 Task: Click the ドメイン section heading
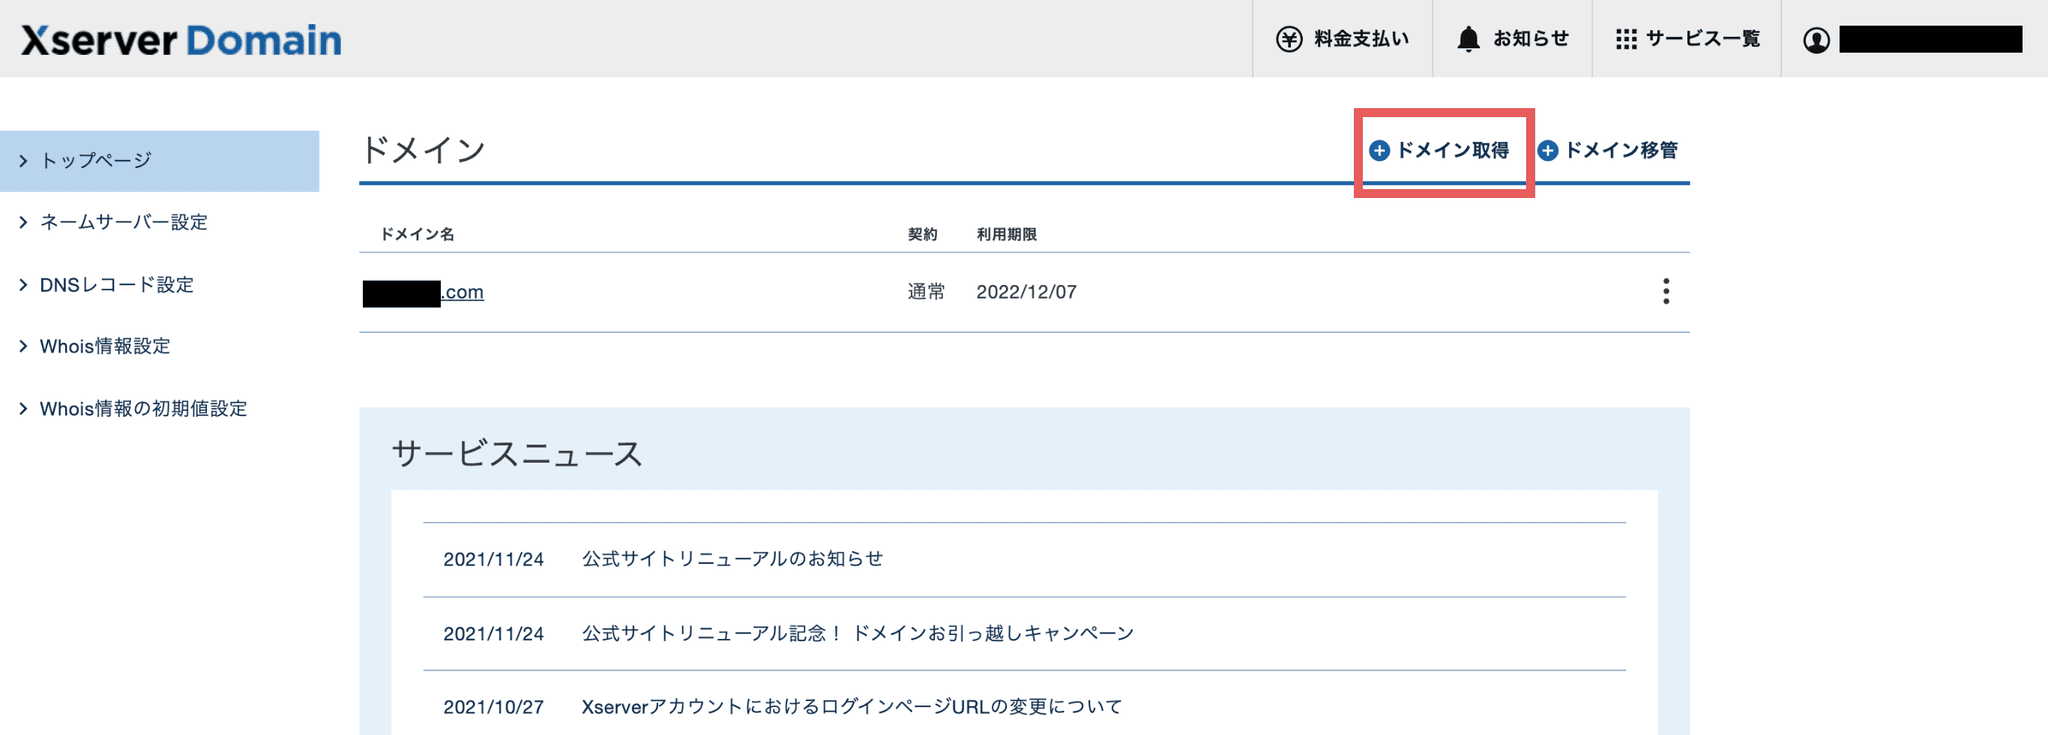click(423, 150)
